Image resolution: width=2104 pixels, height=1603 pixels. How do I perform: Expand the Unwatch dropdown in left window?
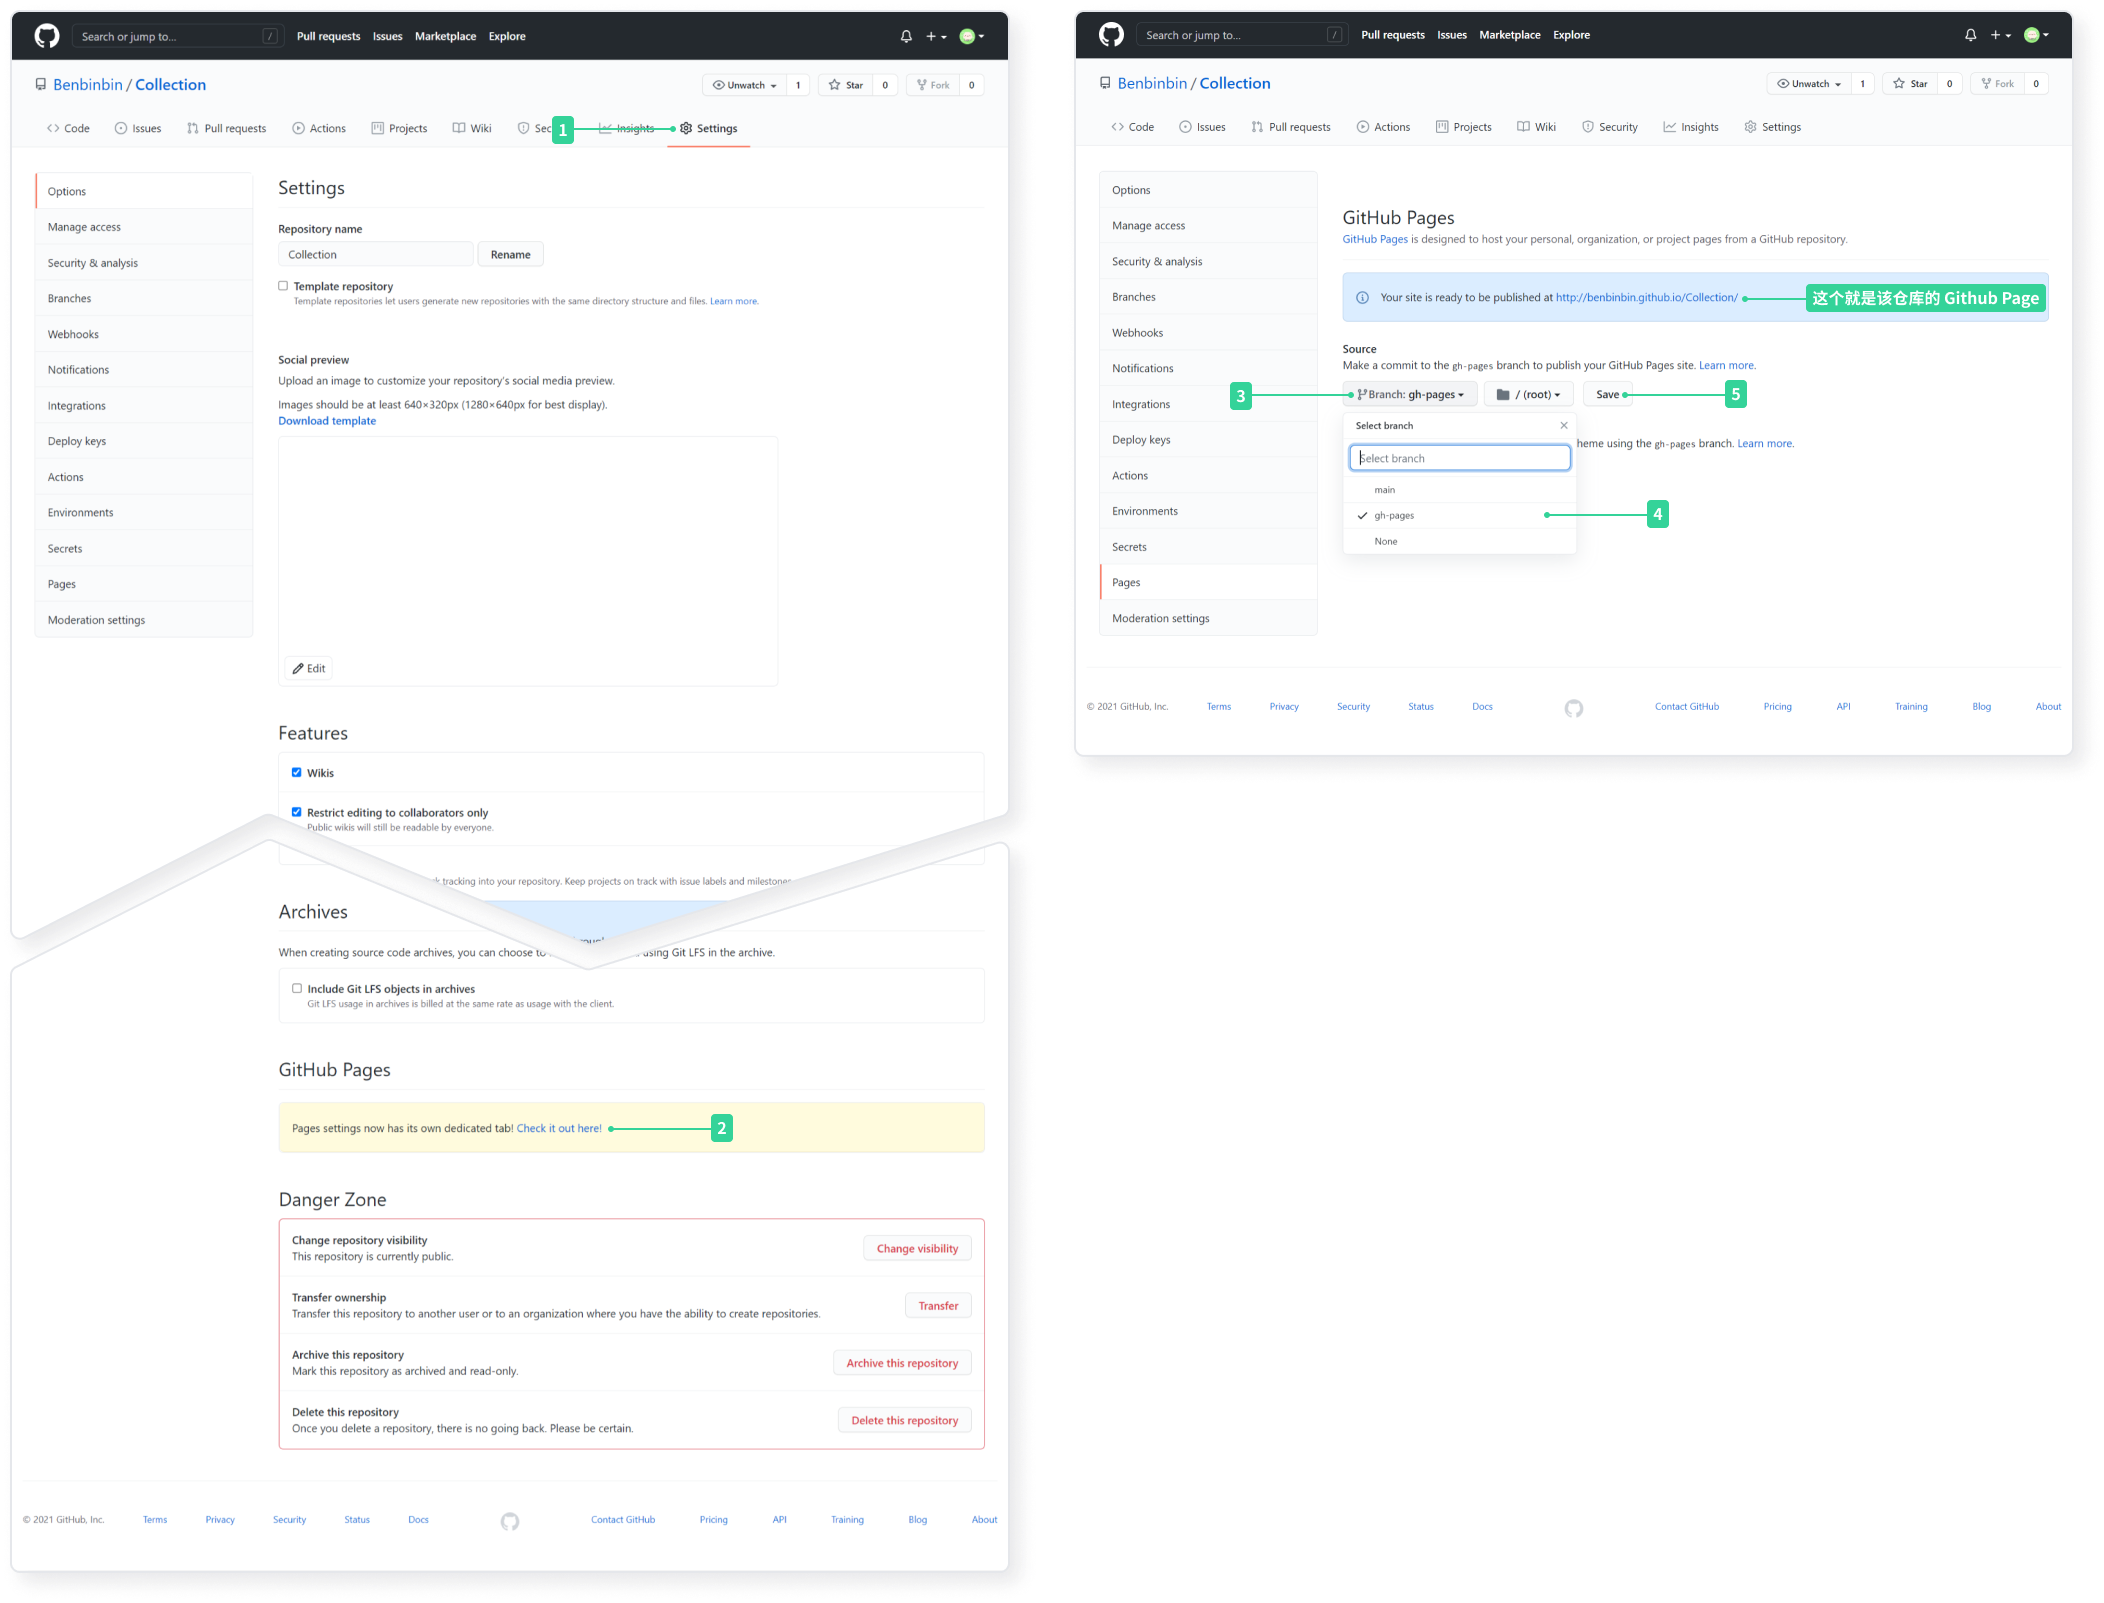745,85
